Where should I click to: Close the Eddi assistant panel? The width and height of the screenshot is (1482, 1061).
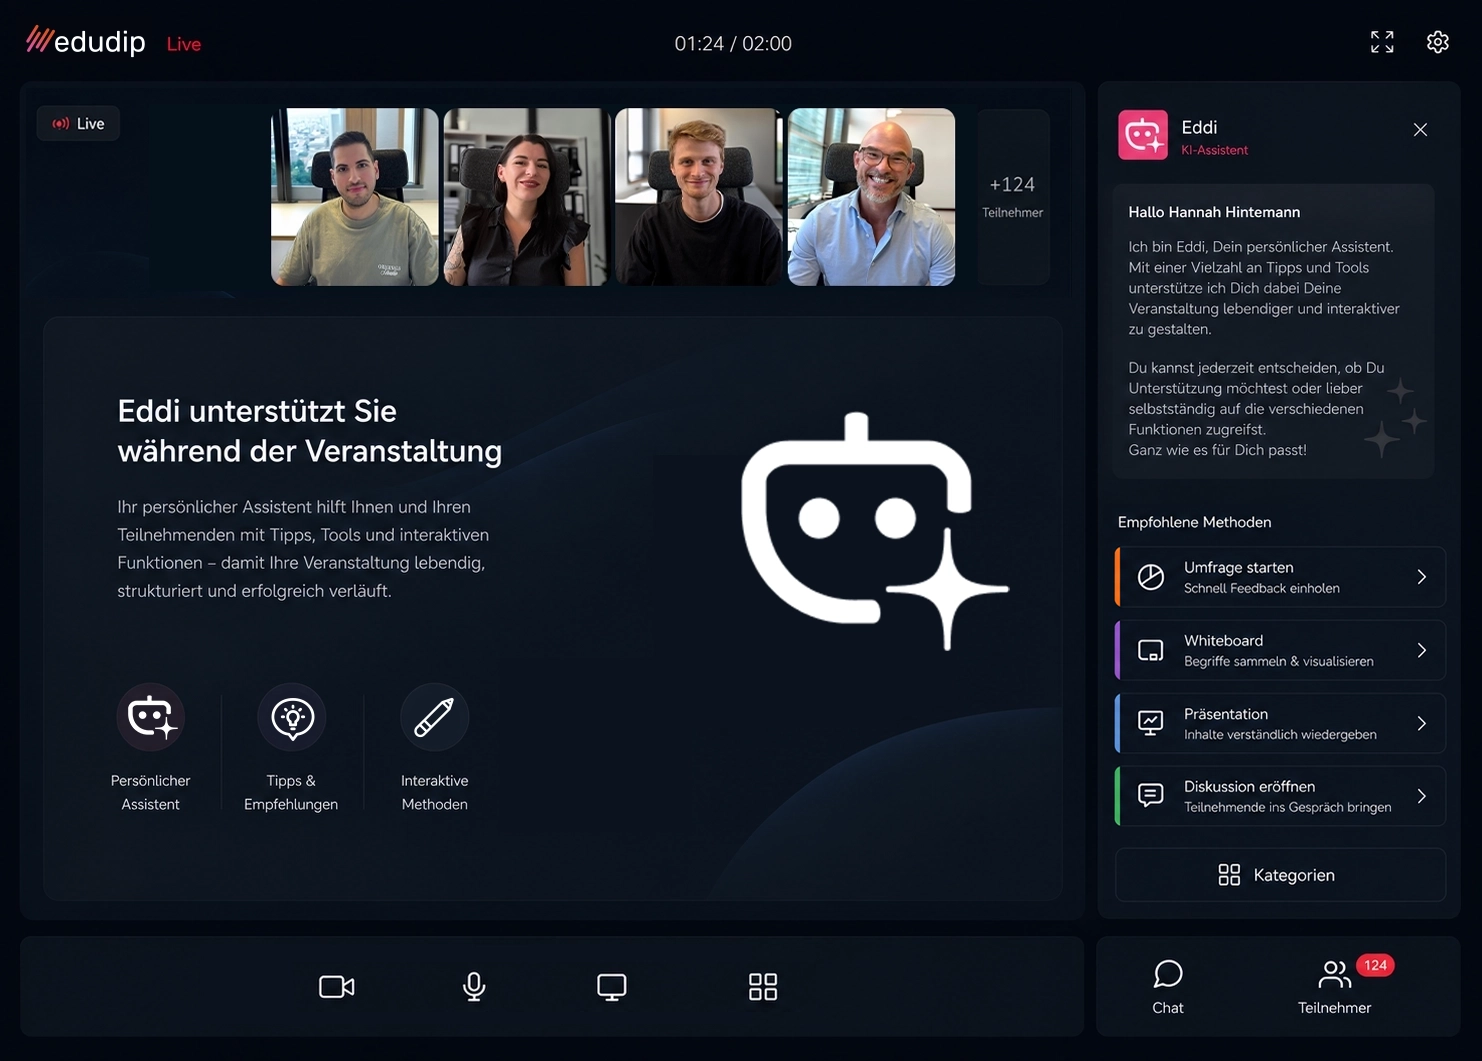[x=1420, y=130]
